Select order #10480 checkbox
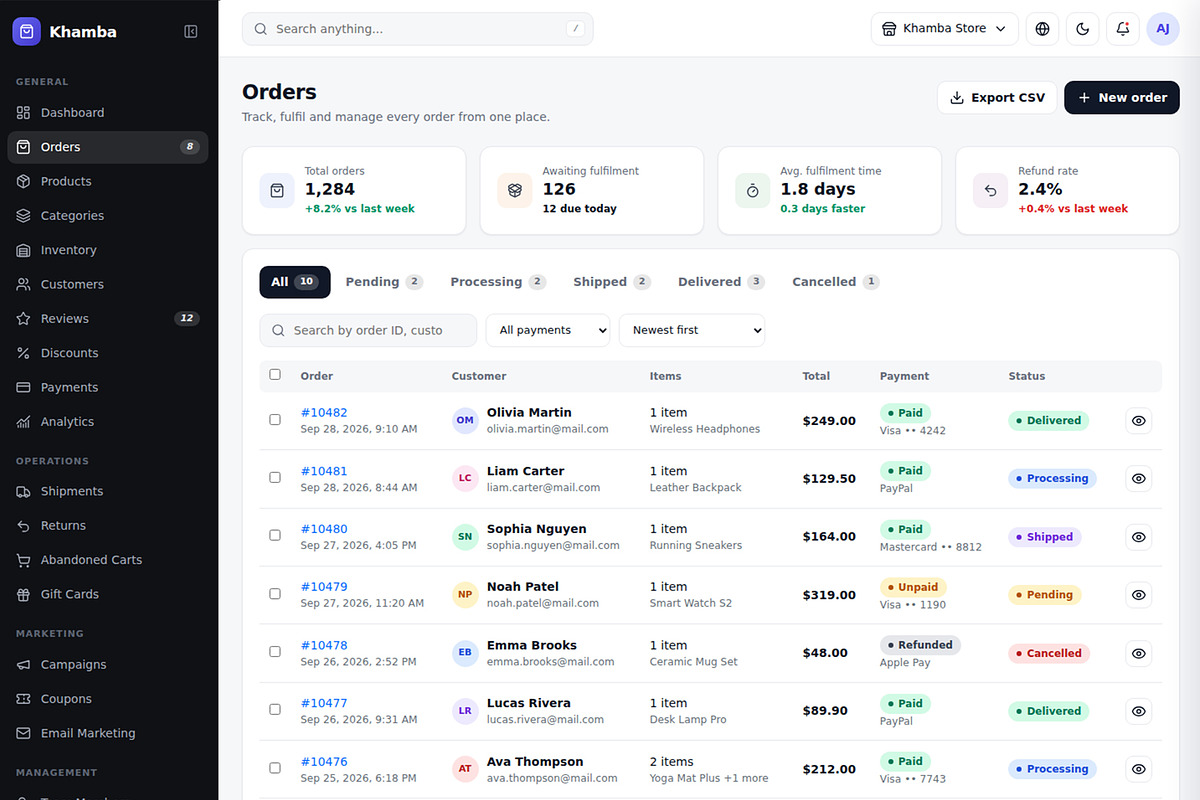The image size is (1200, 800). (x=275, y=536)
